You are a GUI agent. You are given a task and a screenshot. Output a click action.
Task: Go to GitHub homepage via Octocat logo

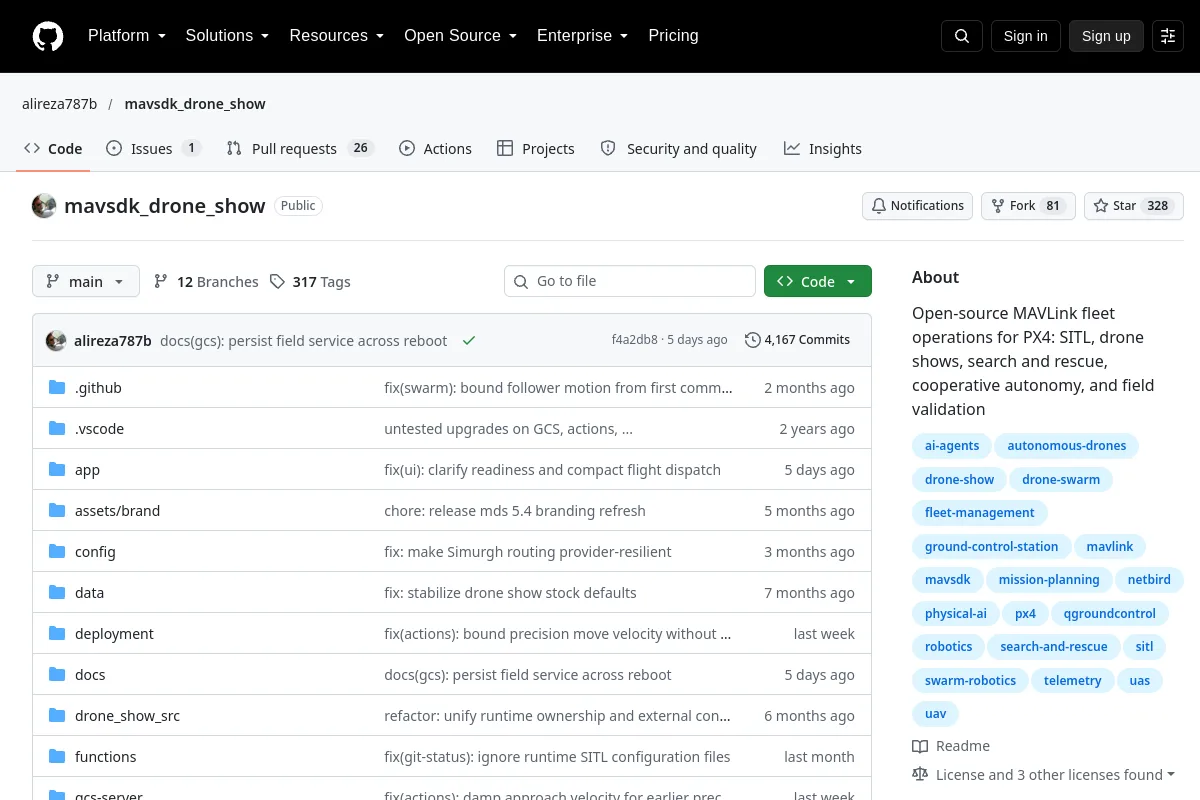tap(48, 36)
